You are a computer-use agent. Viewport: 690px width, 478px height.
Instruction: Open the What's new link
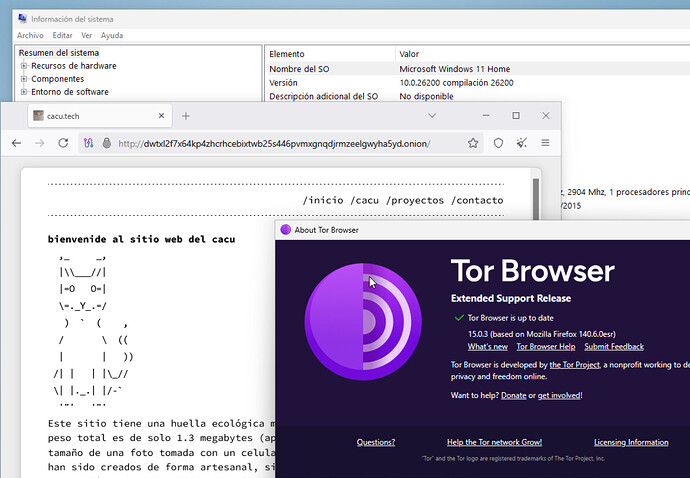coord(488,347)
